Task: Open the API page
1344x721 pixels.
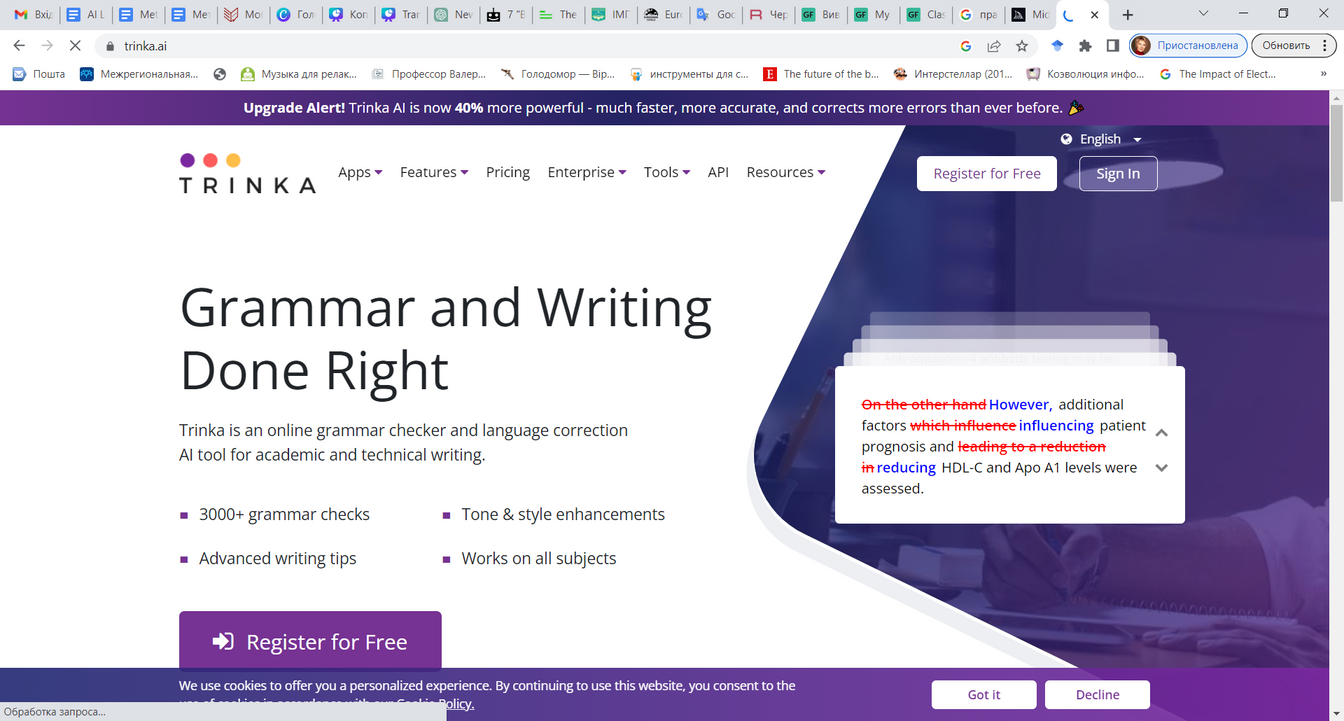Action: (x=718, y=172)
